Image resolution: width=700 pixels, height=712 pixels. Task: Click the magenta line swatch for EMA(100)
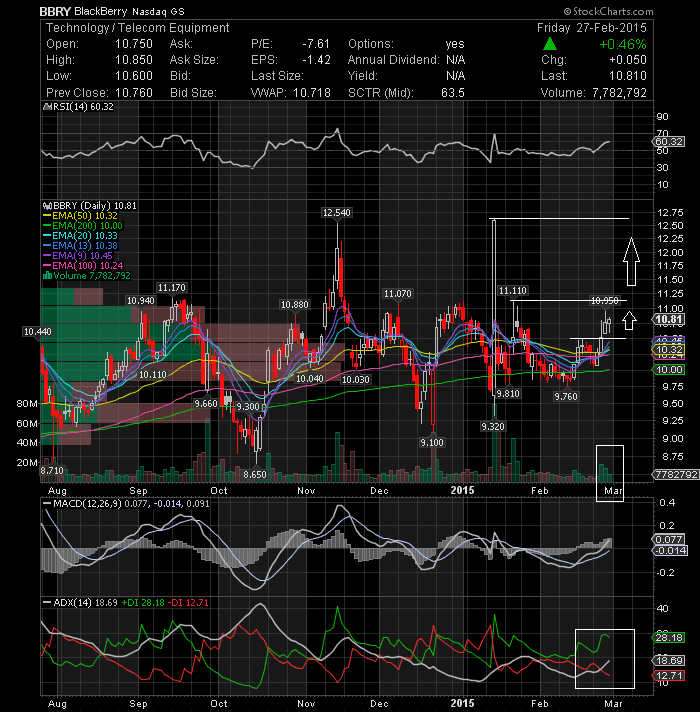[x=47, y=266]
